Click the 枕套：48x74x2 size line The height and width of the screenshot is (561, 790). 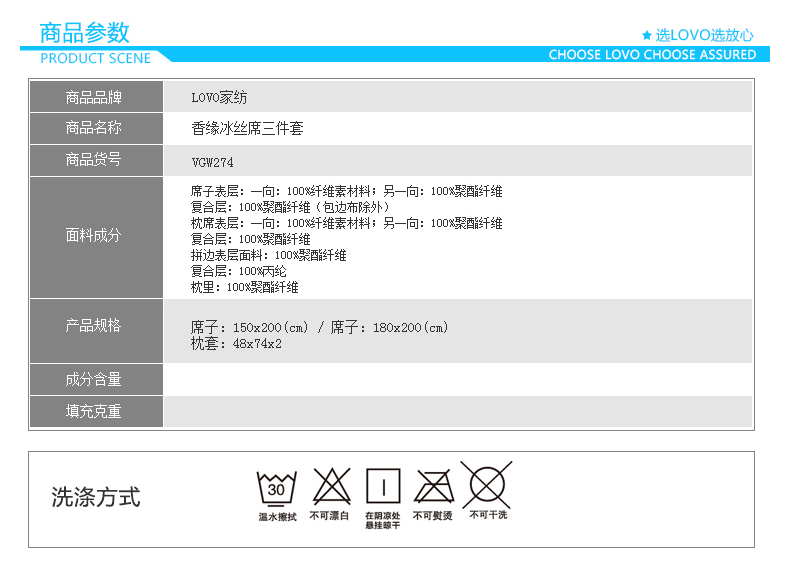click(236, 344)
